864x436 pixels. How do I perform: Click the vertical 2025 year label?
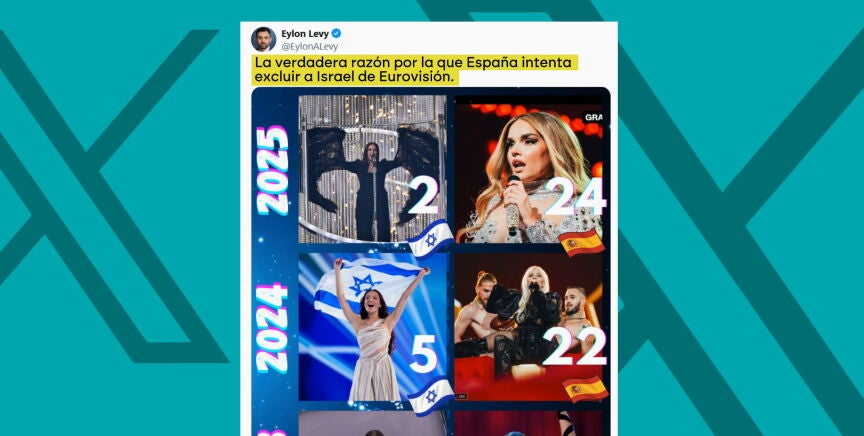click(273, 170)
